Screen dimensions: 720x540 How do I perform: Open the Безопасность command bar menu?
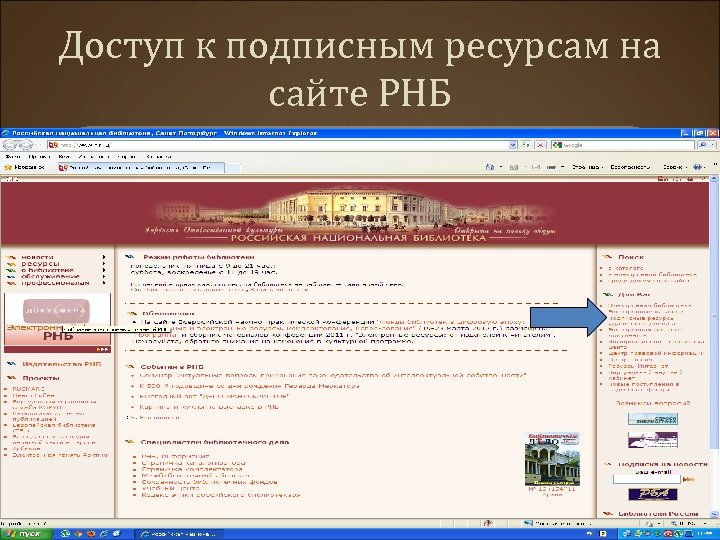(630, 168)
